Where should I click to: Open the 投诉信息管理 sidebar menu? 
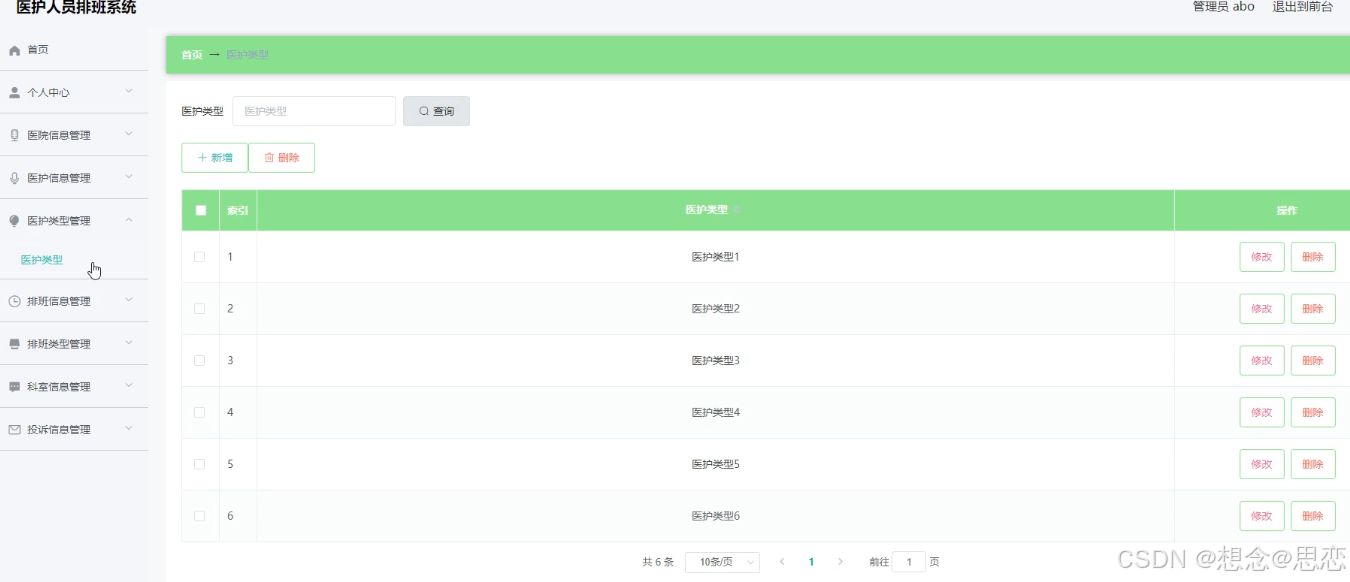click(x=74, y=430)
